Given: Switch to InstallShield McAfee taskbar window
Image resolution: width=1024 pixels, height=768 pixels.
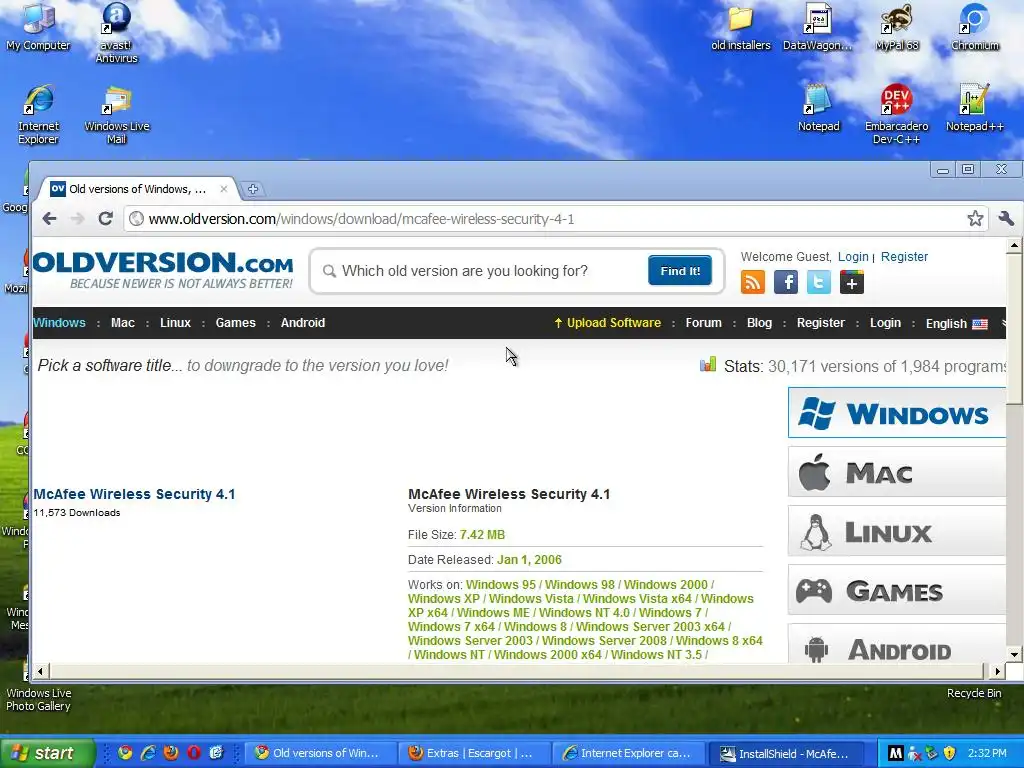Looking at the screenshot, I should [786, 753].
